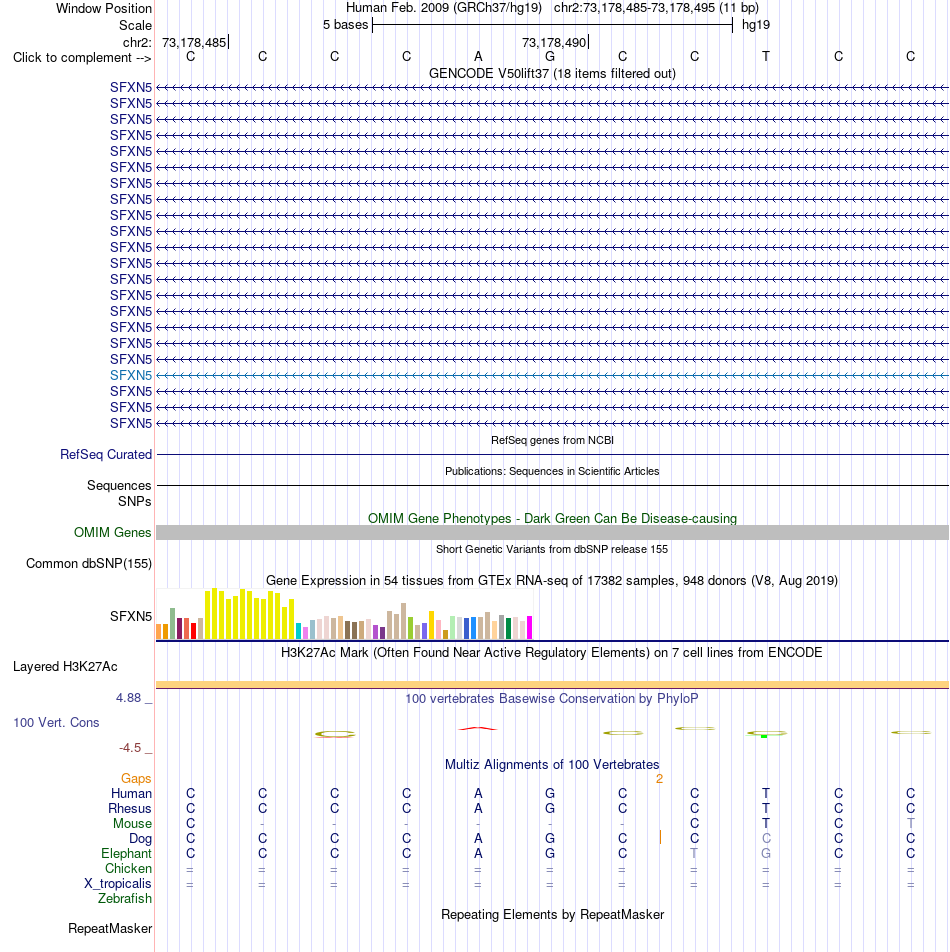950x952 pixels.
Task: Select the gray OMIM Genes bar
Action: tap(552, 532)
